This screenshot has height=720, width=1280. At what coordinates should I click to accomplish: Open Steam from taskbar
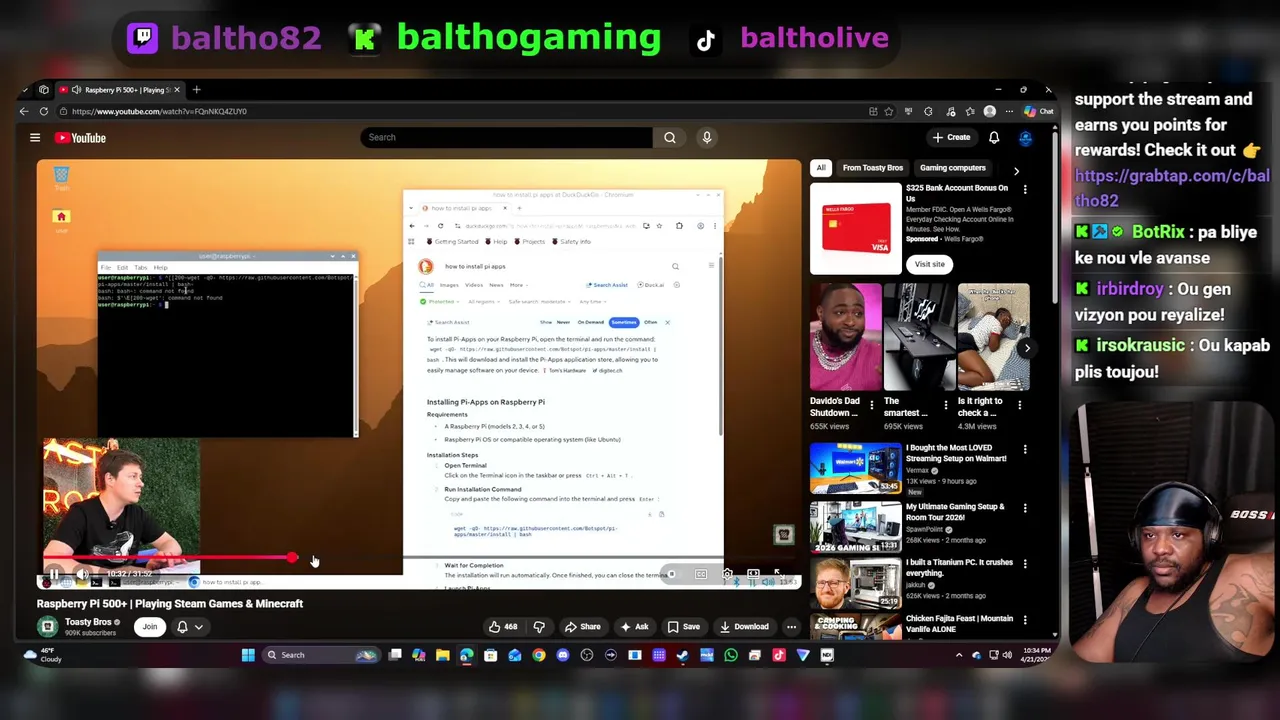point(683,655)
